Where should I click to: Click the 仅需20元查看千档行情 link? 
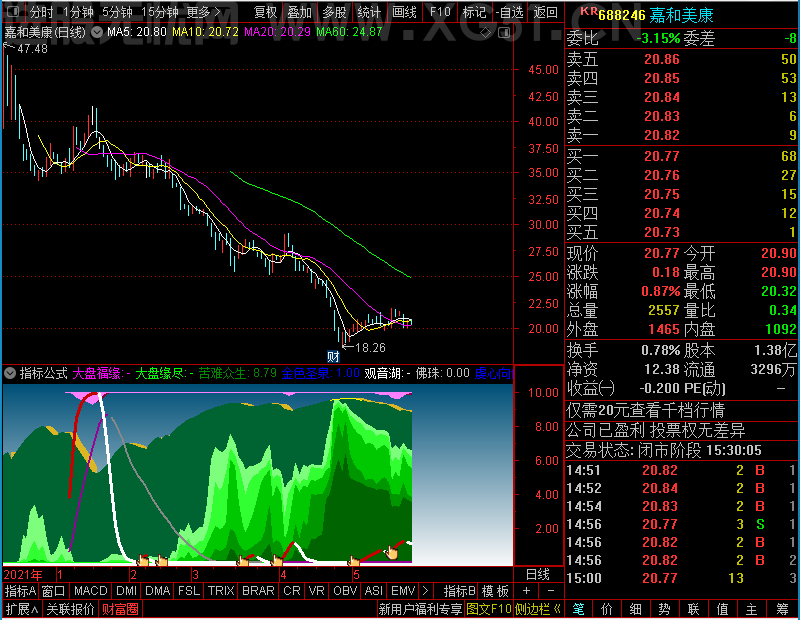coord(645,410)
